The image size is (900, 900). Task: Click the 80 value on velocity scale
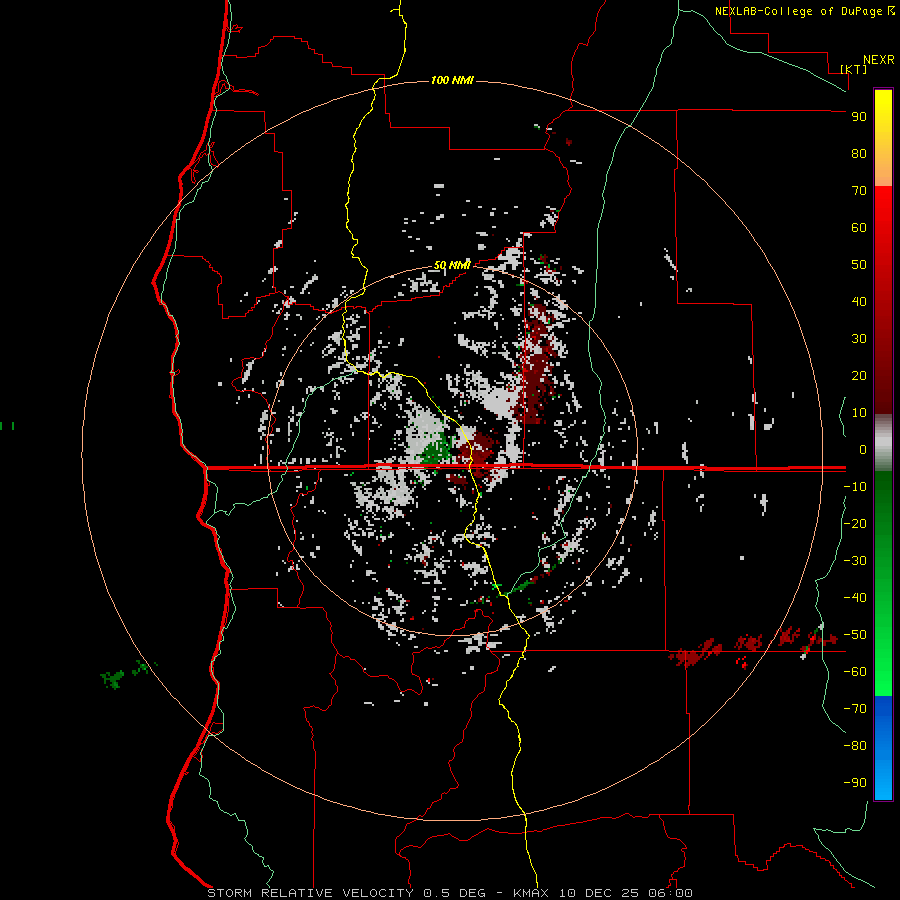[x=859, y=153]
